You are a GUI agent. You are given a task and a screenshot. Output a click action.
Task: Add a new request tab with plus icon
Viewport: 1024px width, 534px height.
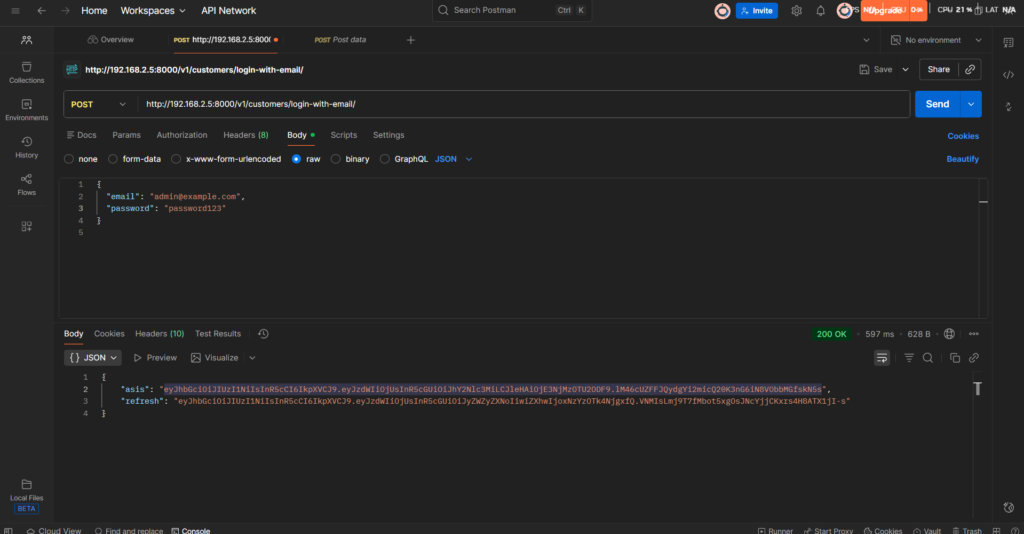410,40
